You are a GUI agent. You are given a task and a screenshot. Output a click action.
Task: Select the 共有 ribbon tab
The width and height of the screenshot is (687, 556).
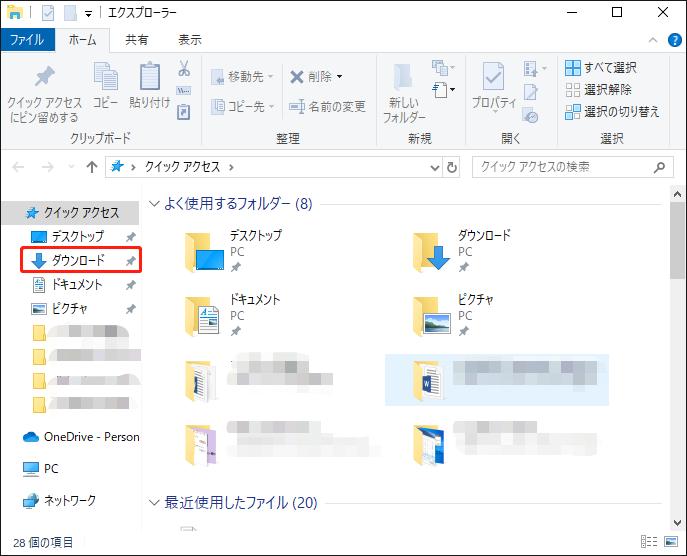(x=137, y=40)
